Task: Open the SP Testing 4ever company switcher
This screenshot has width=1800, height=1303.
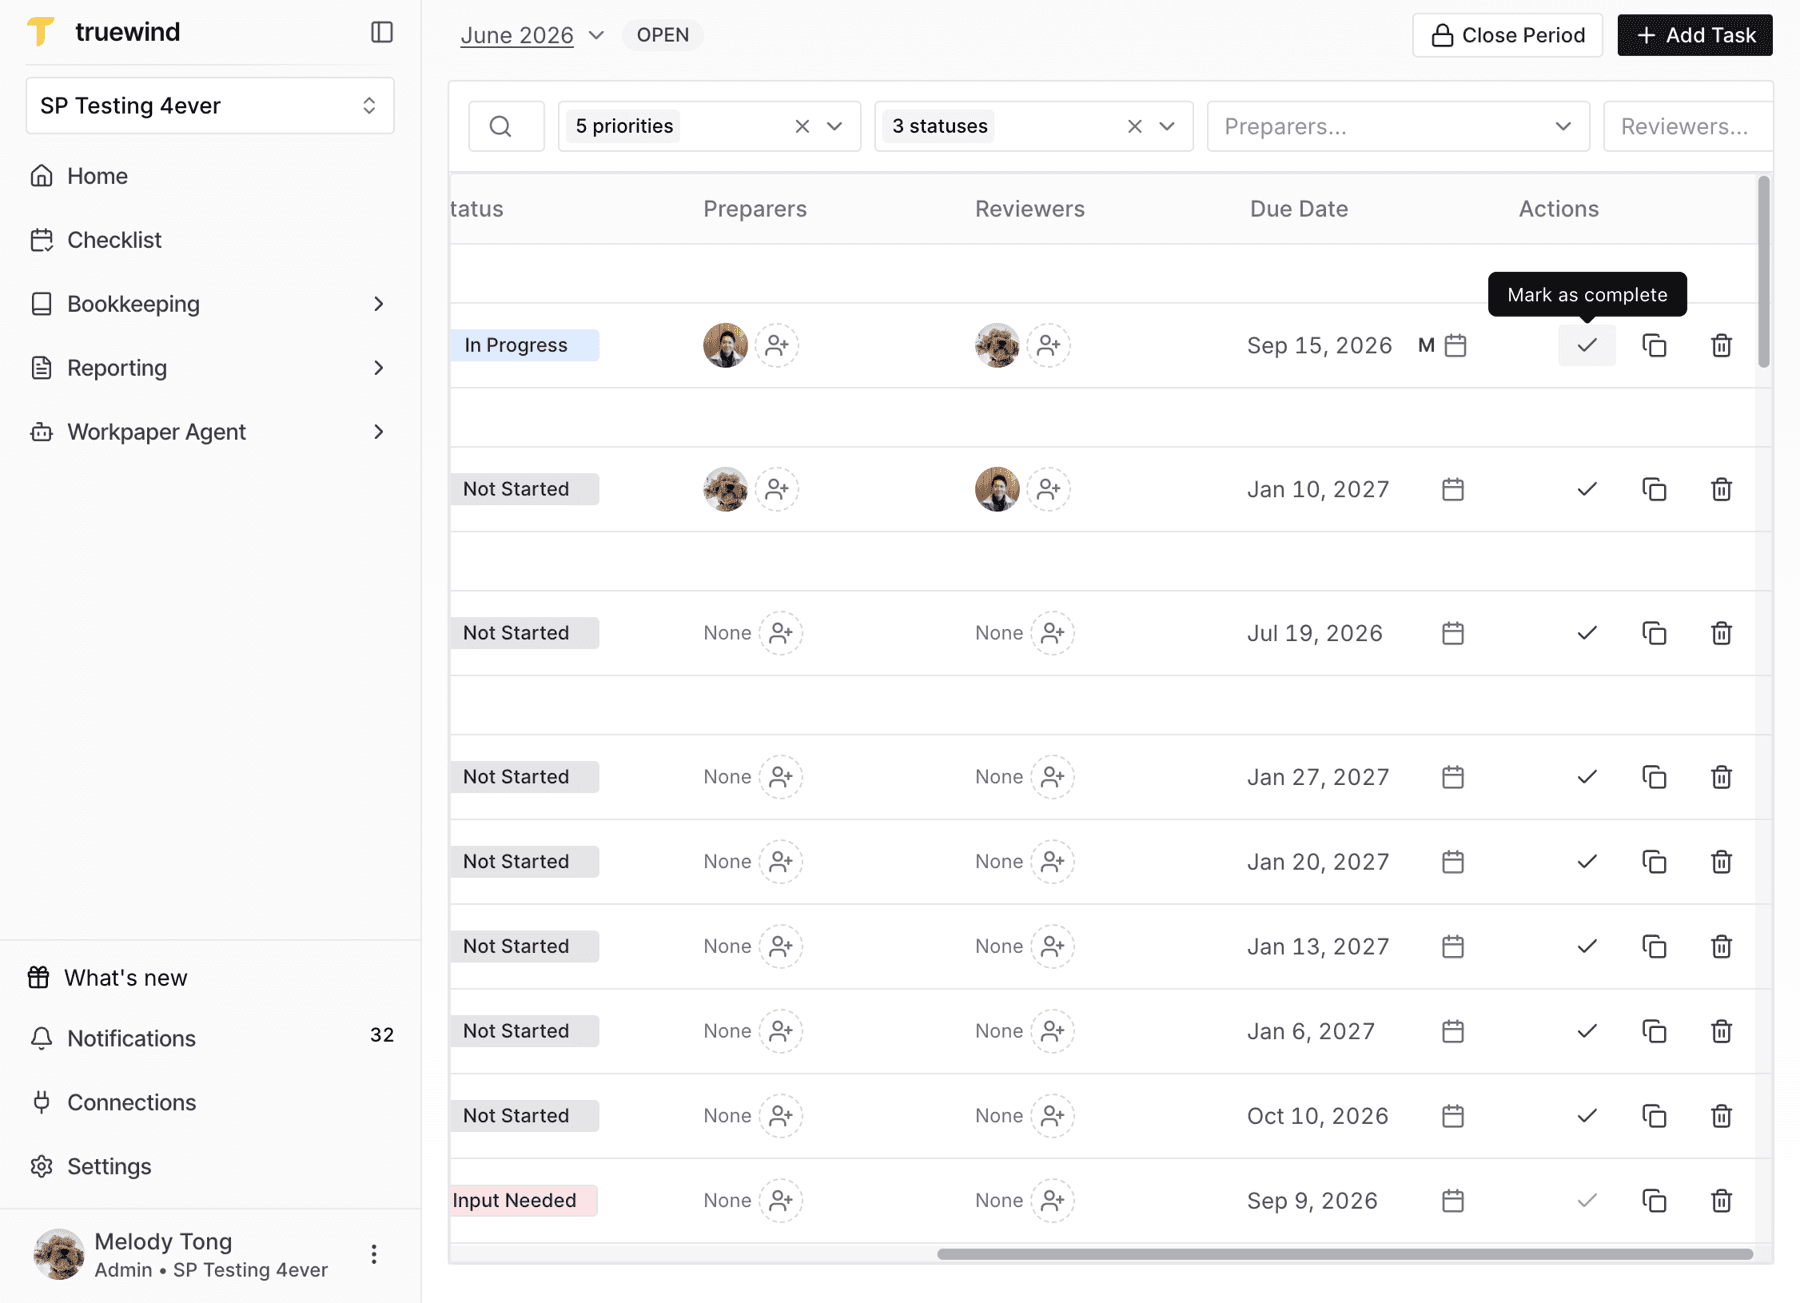Action: tap(210, 105)
